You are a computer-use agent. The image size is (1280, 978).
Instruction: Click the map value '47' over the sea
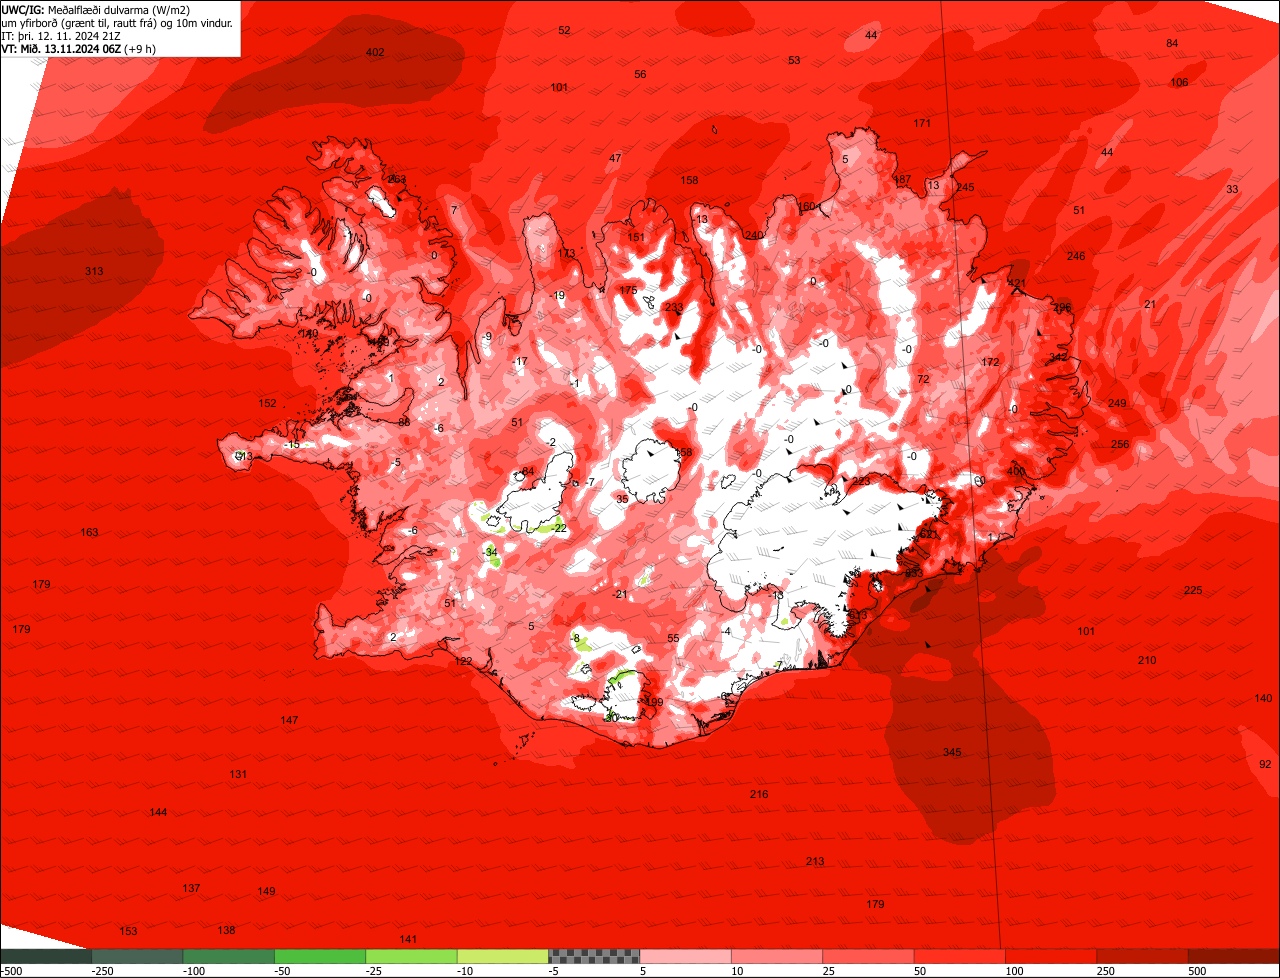(x=615, y=159)
